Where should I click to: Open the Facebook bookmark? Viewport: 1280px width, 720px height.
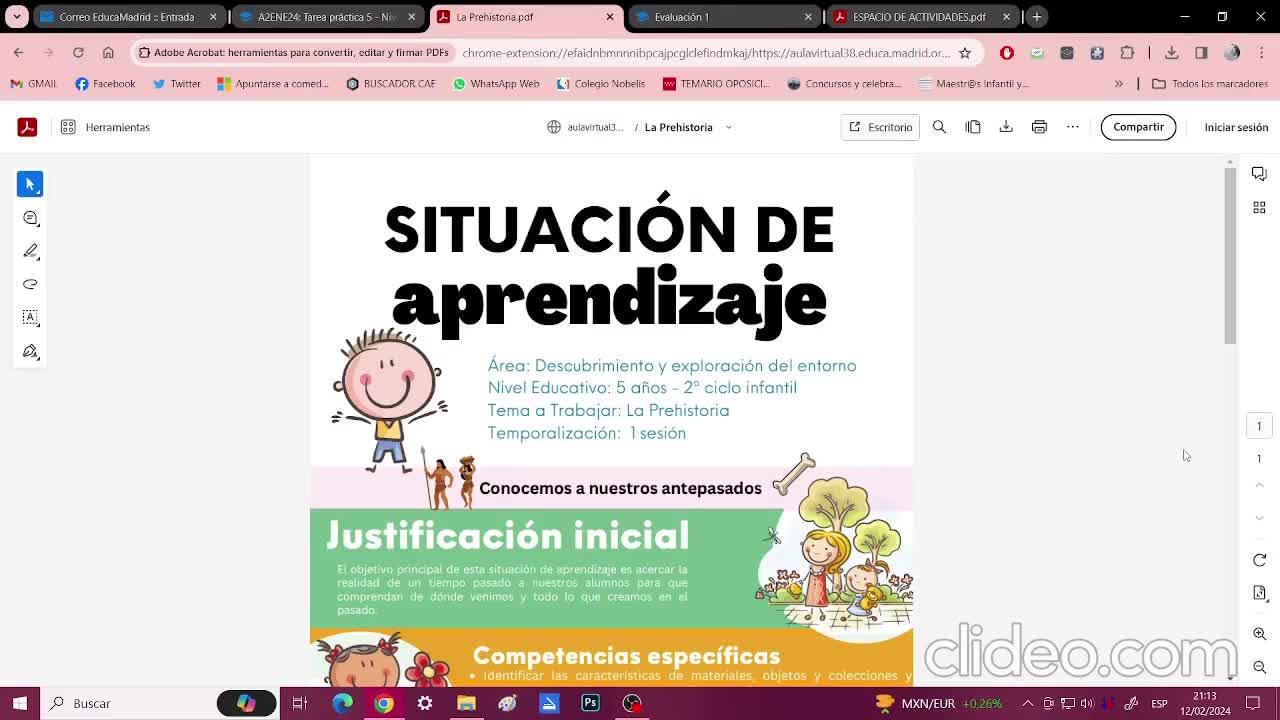click(x=105, y=84)
